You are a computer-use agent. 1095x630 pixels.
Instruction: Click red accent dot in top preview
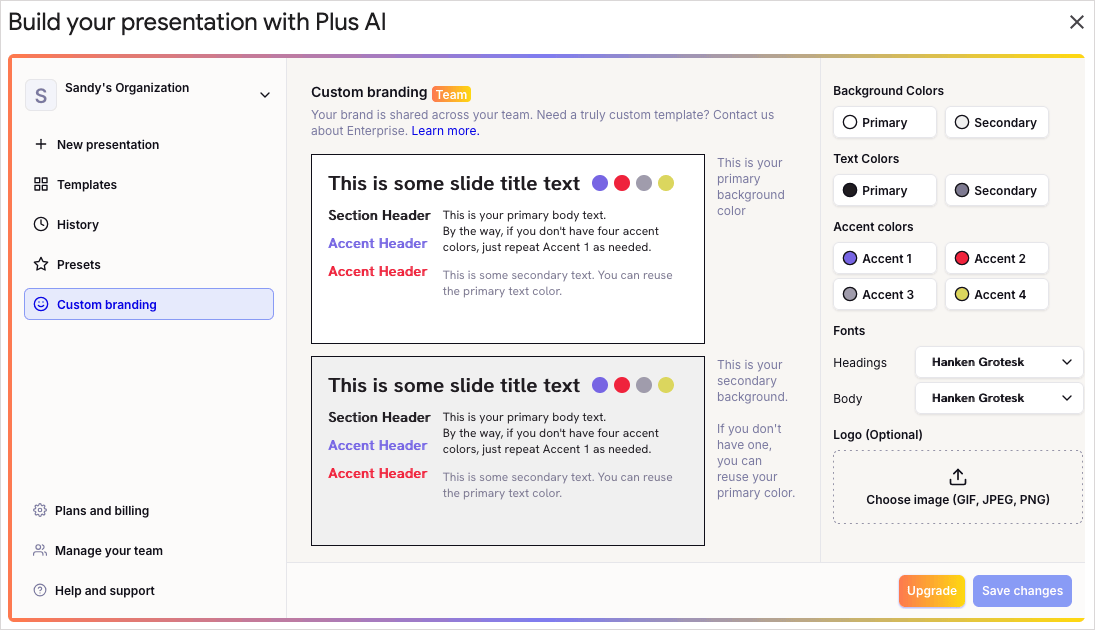[622, 183]
